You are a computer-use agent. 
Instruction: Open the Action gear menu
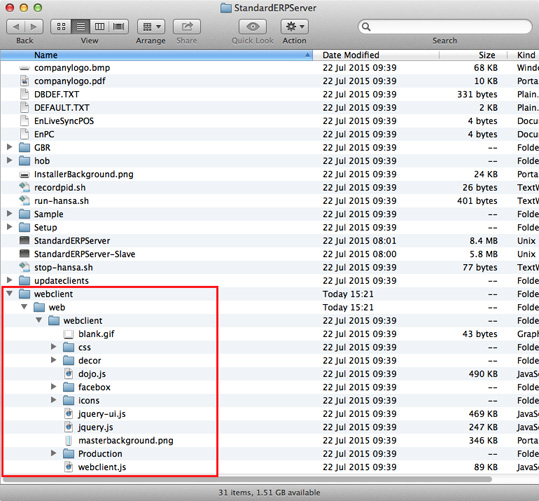(x=295, y=26)
